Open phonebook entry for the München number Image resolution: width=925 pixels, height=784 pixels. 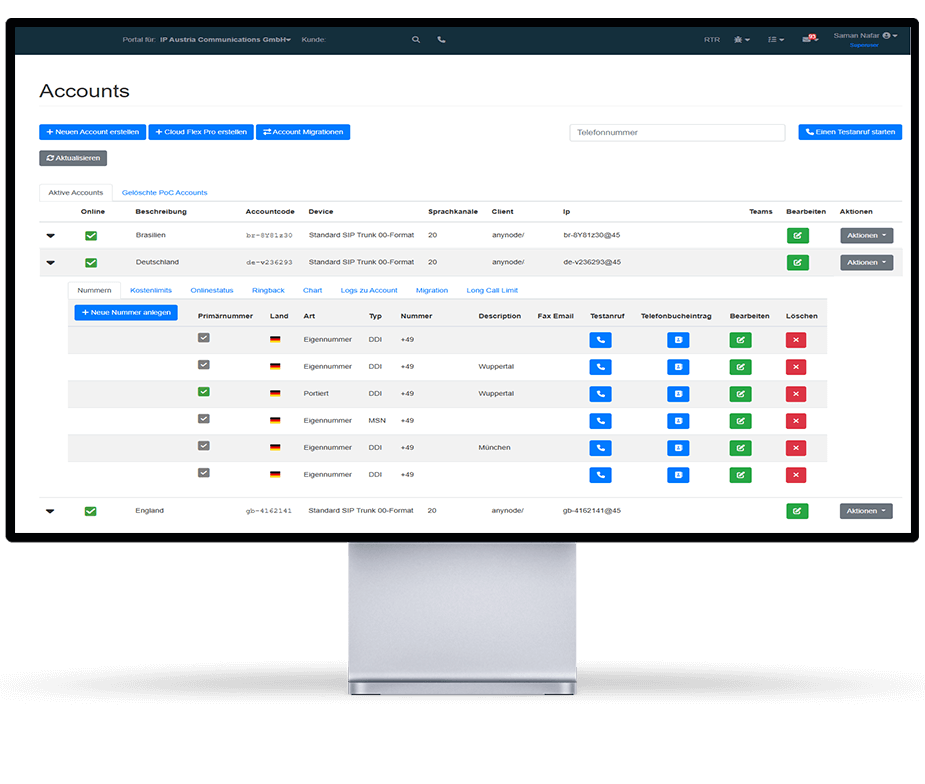point(678,448)
